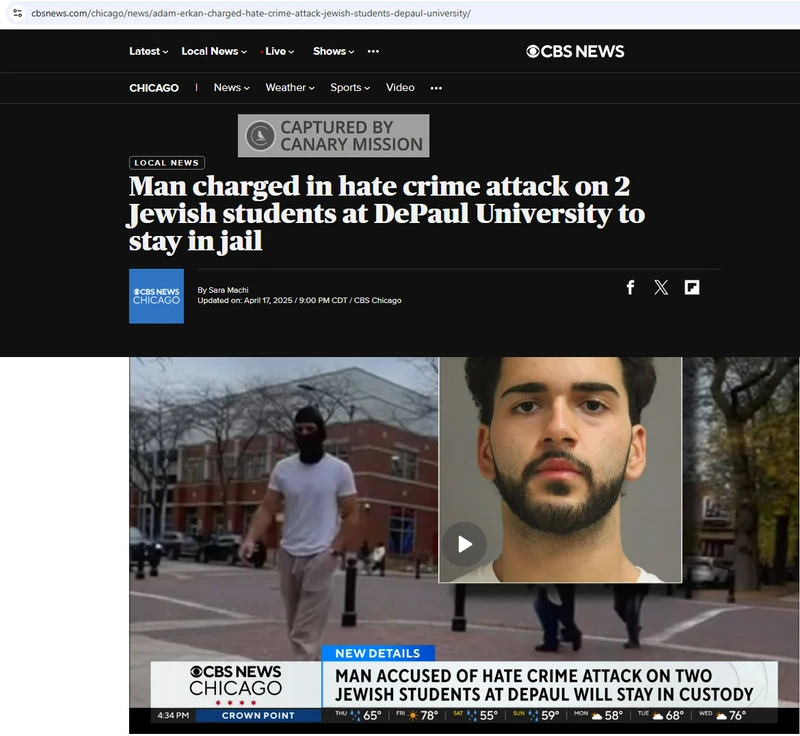Open Chicago sub-navigation ellipsis menu
This screenshot has height=736, width=800.
[436, 88]
